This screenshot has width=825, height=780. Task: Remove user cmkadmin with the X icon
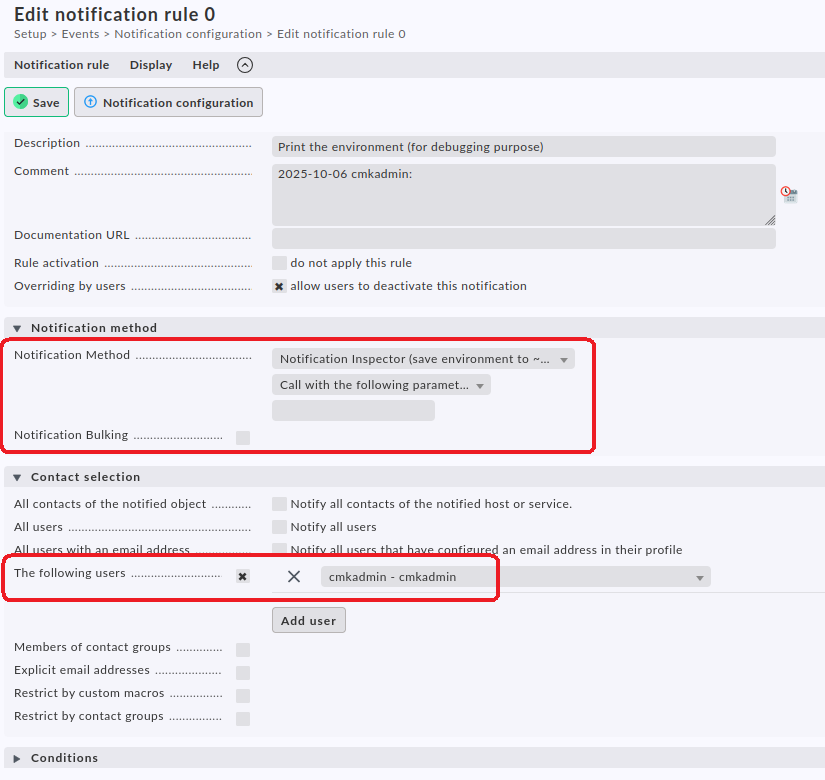tap(294, 576)
